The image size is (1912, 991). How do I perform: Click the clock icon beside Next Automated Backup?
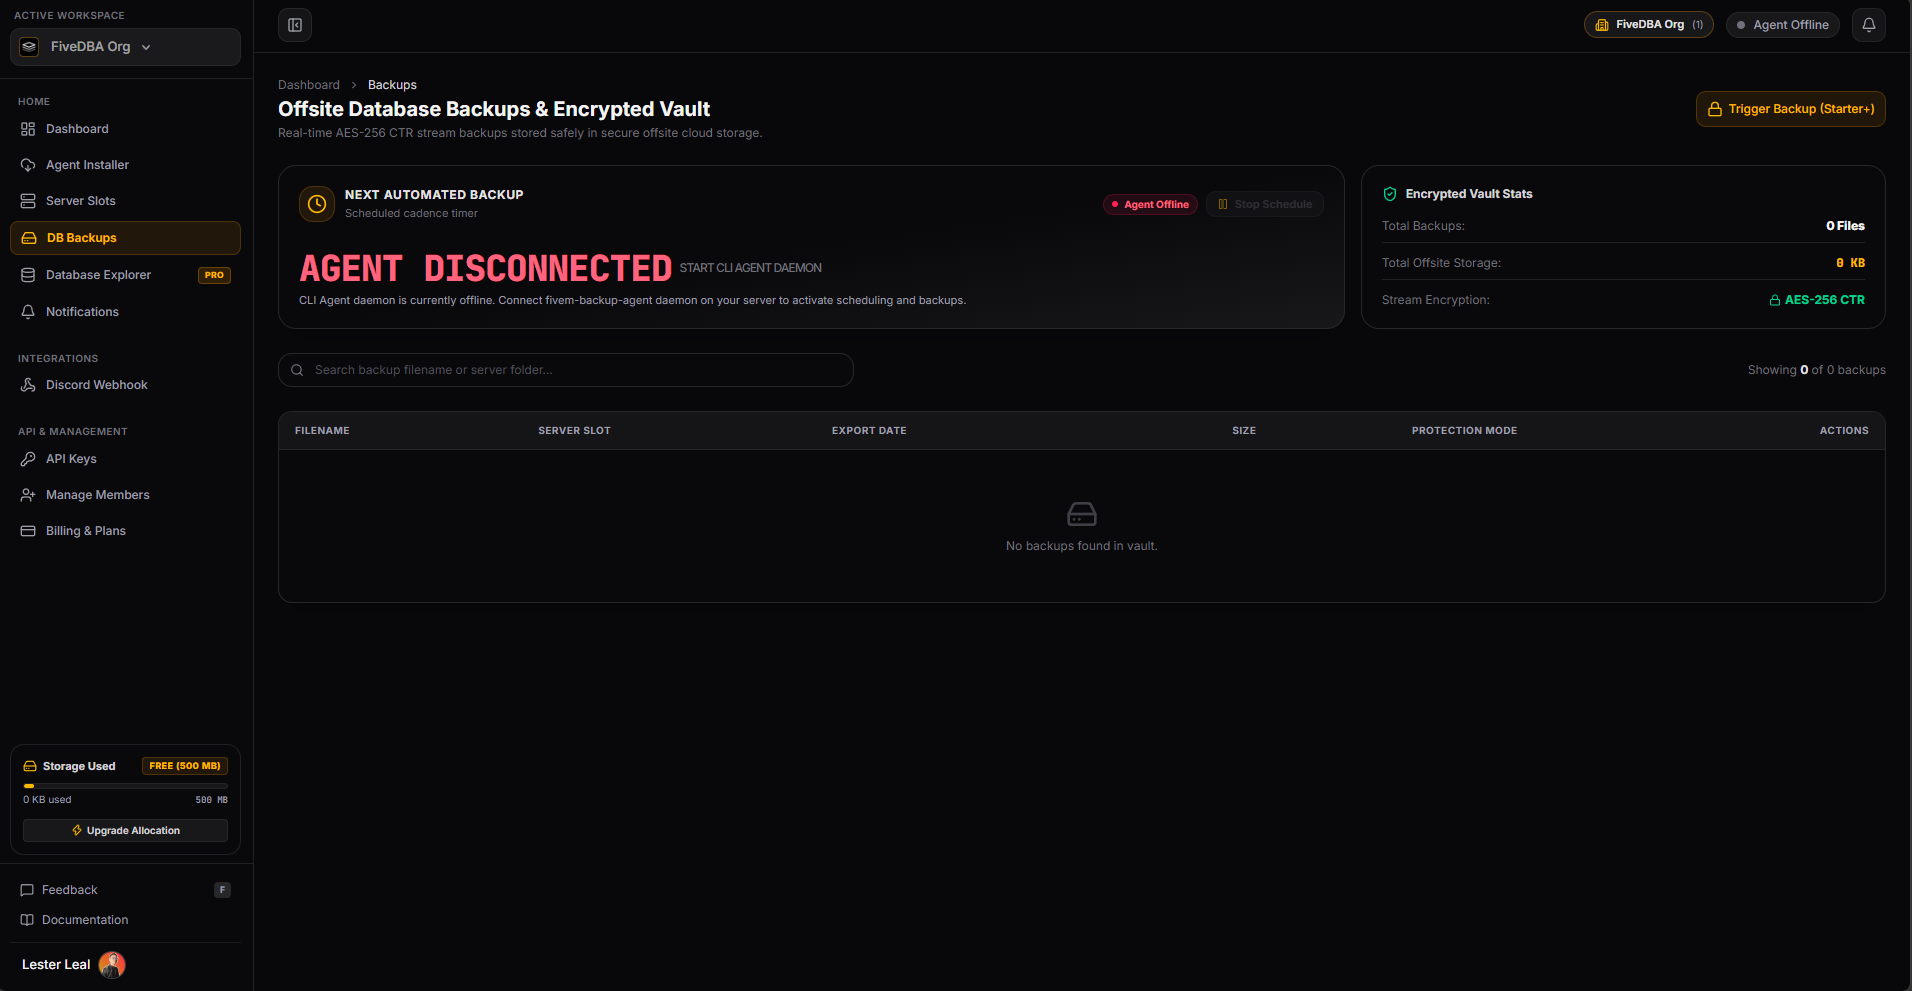(x=317, y=204)
